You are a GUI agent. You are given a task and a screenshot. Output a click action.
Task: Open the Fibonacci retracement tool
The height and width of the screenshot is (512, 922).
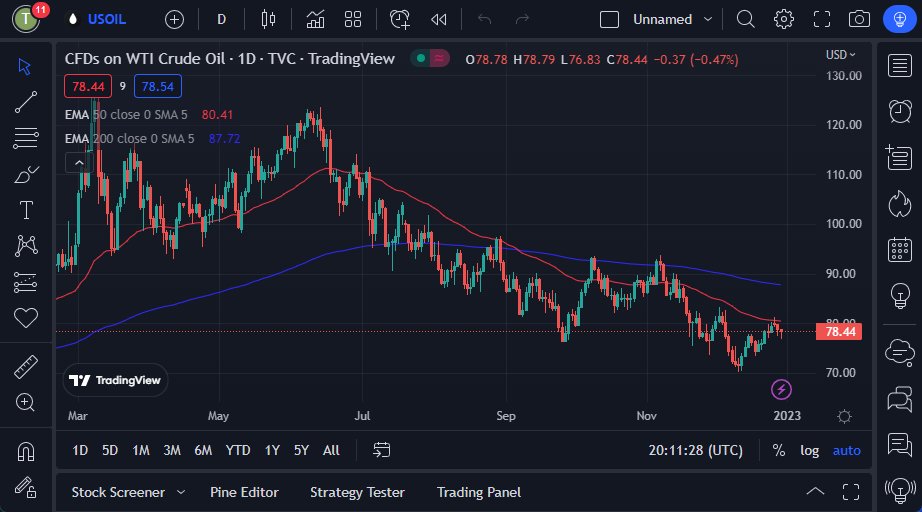pos(26,137)
